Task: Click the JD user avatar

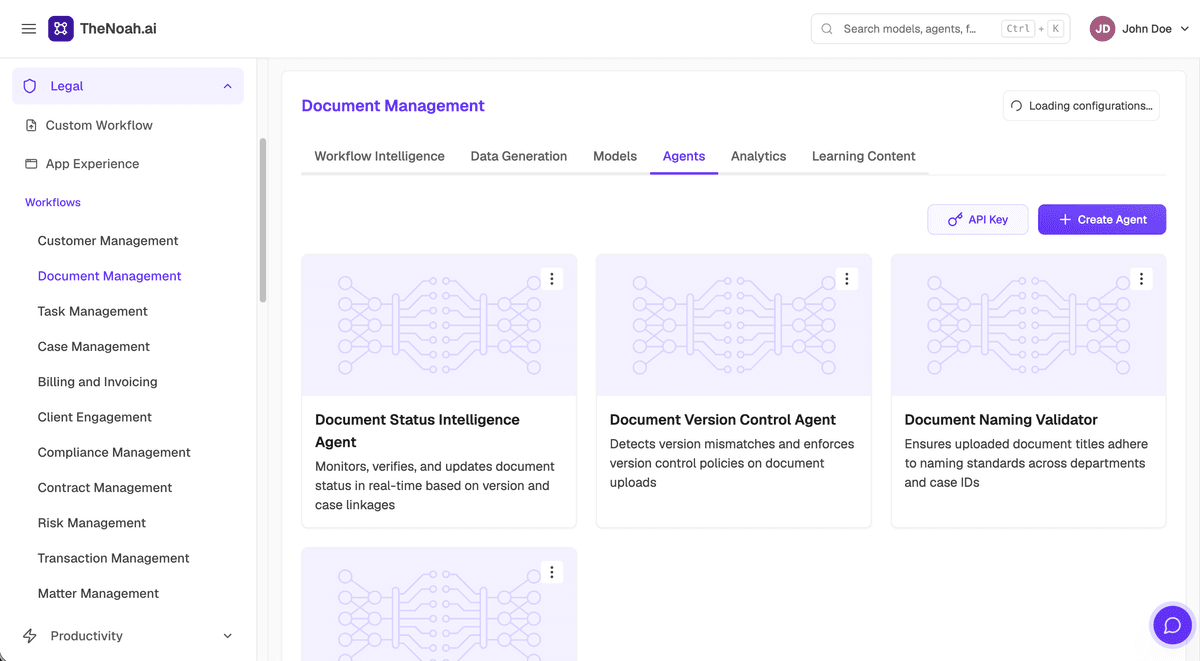Action: (x=1102, y=29)
